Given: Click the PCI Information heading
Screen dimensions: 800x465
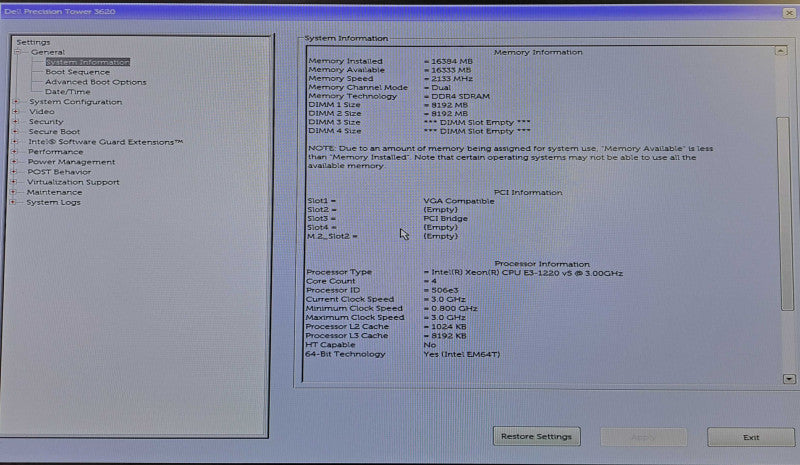Looking at the screenshot, I should pyautogui.click(x=528, y=192).
